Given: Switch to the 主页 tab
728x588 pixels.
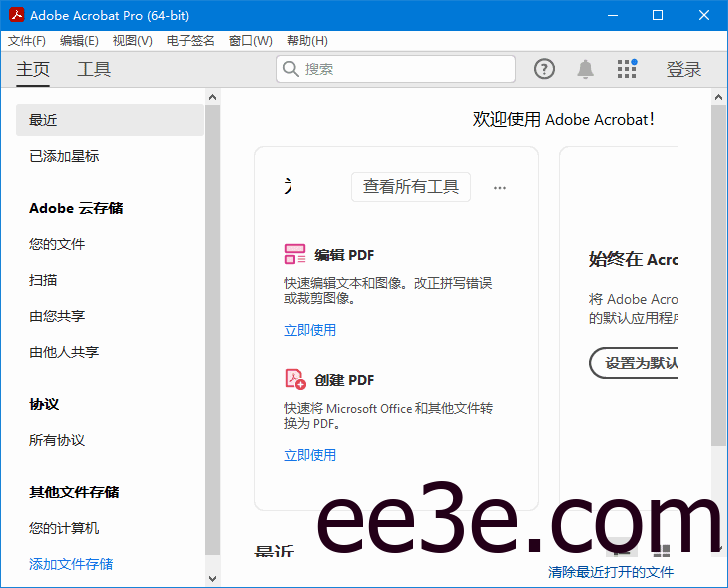Looking at the screenshot, I should point(33,69).
